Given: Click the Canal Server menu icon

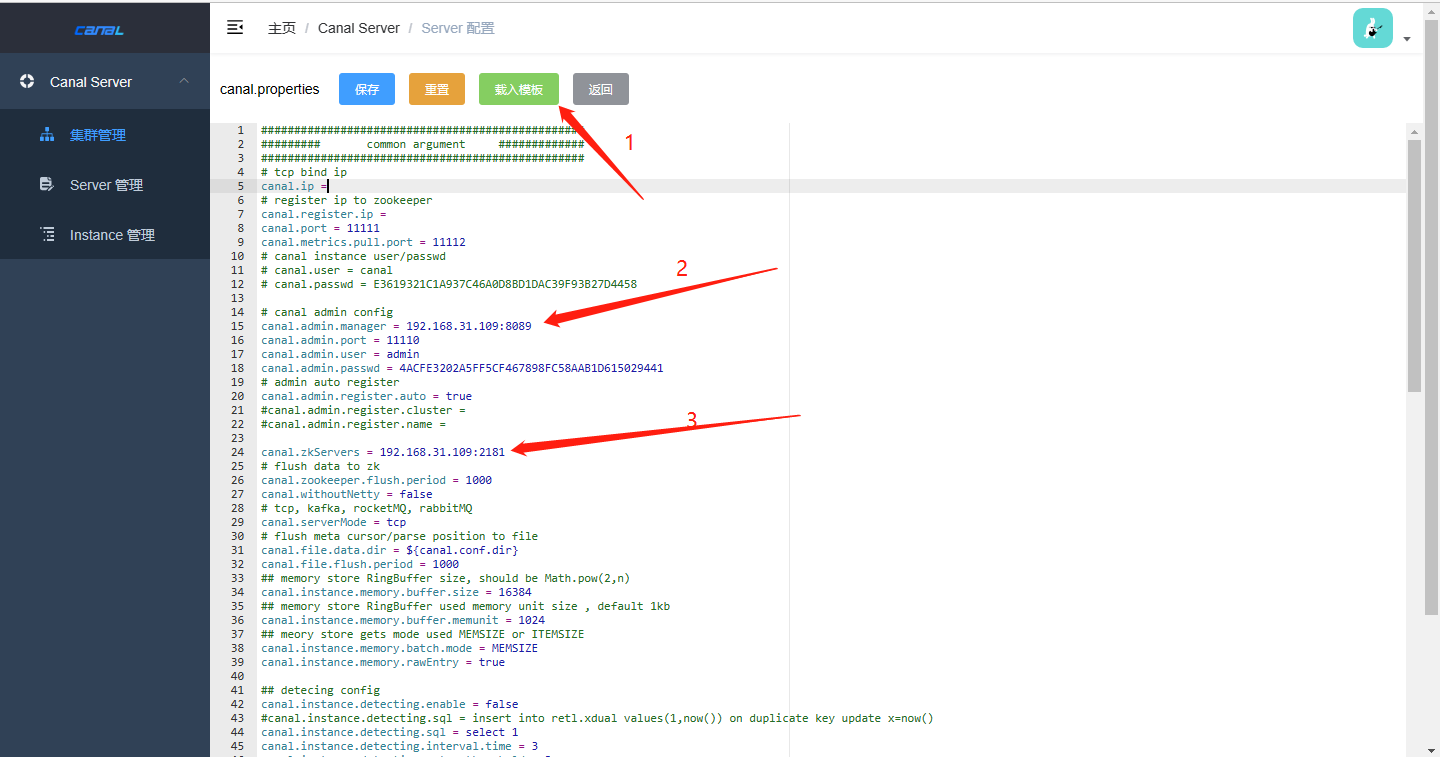Looking at the screenshot, I should pyautogui.click(x=27, y=82).
